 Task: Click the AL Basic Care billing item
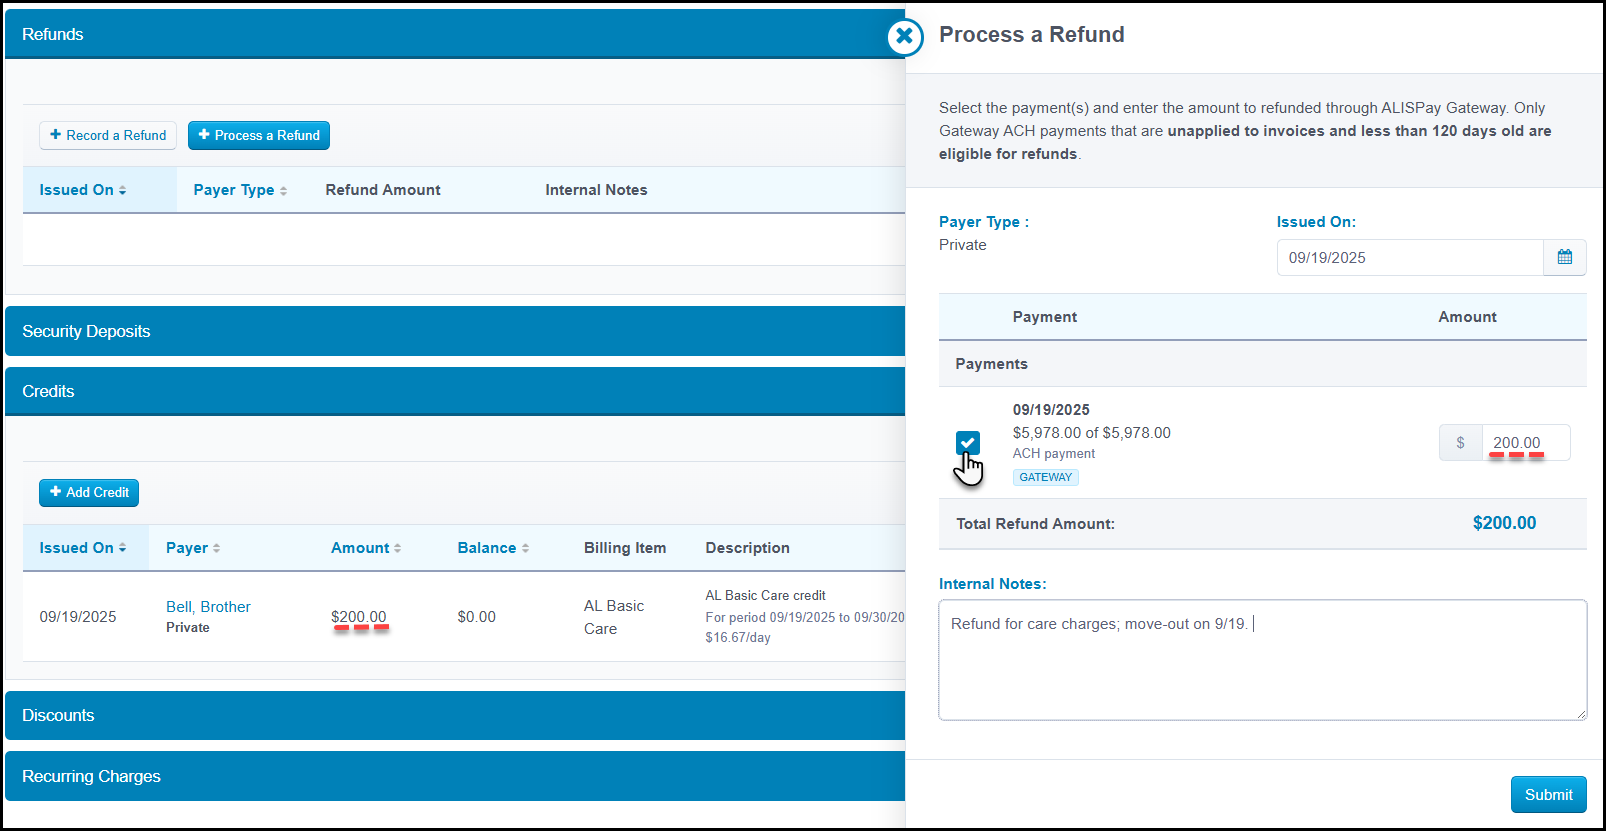pos(614,617)
